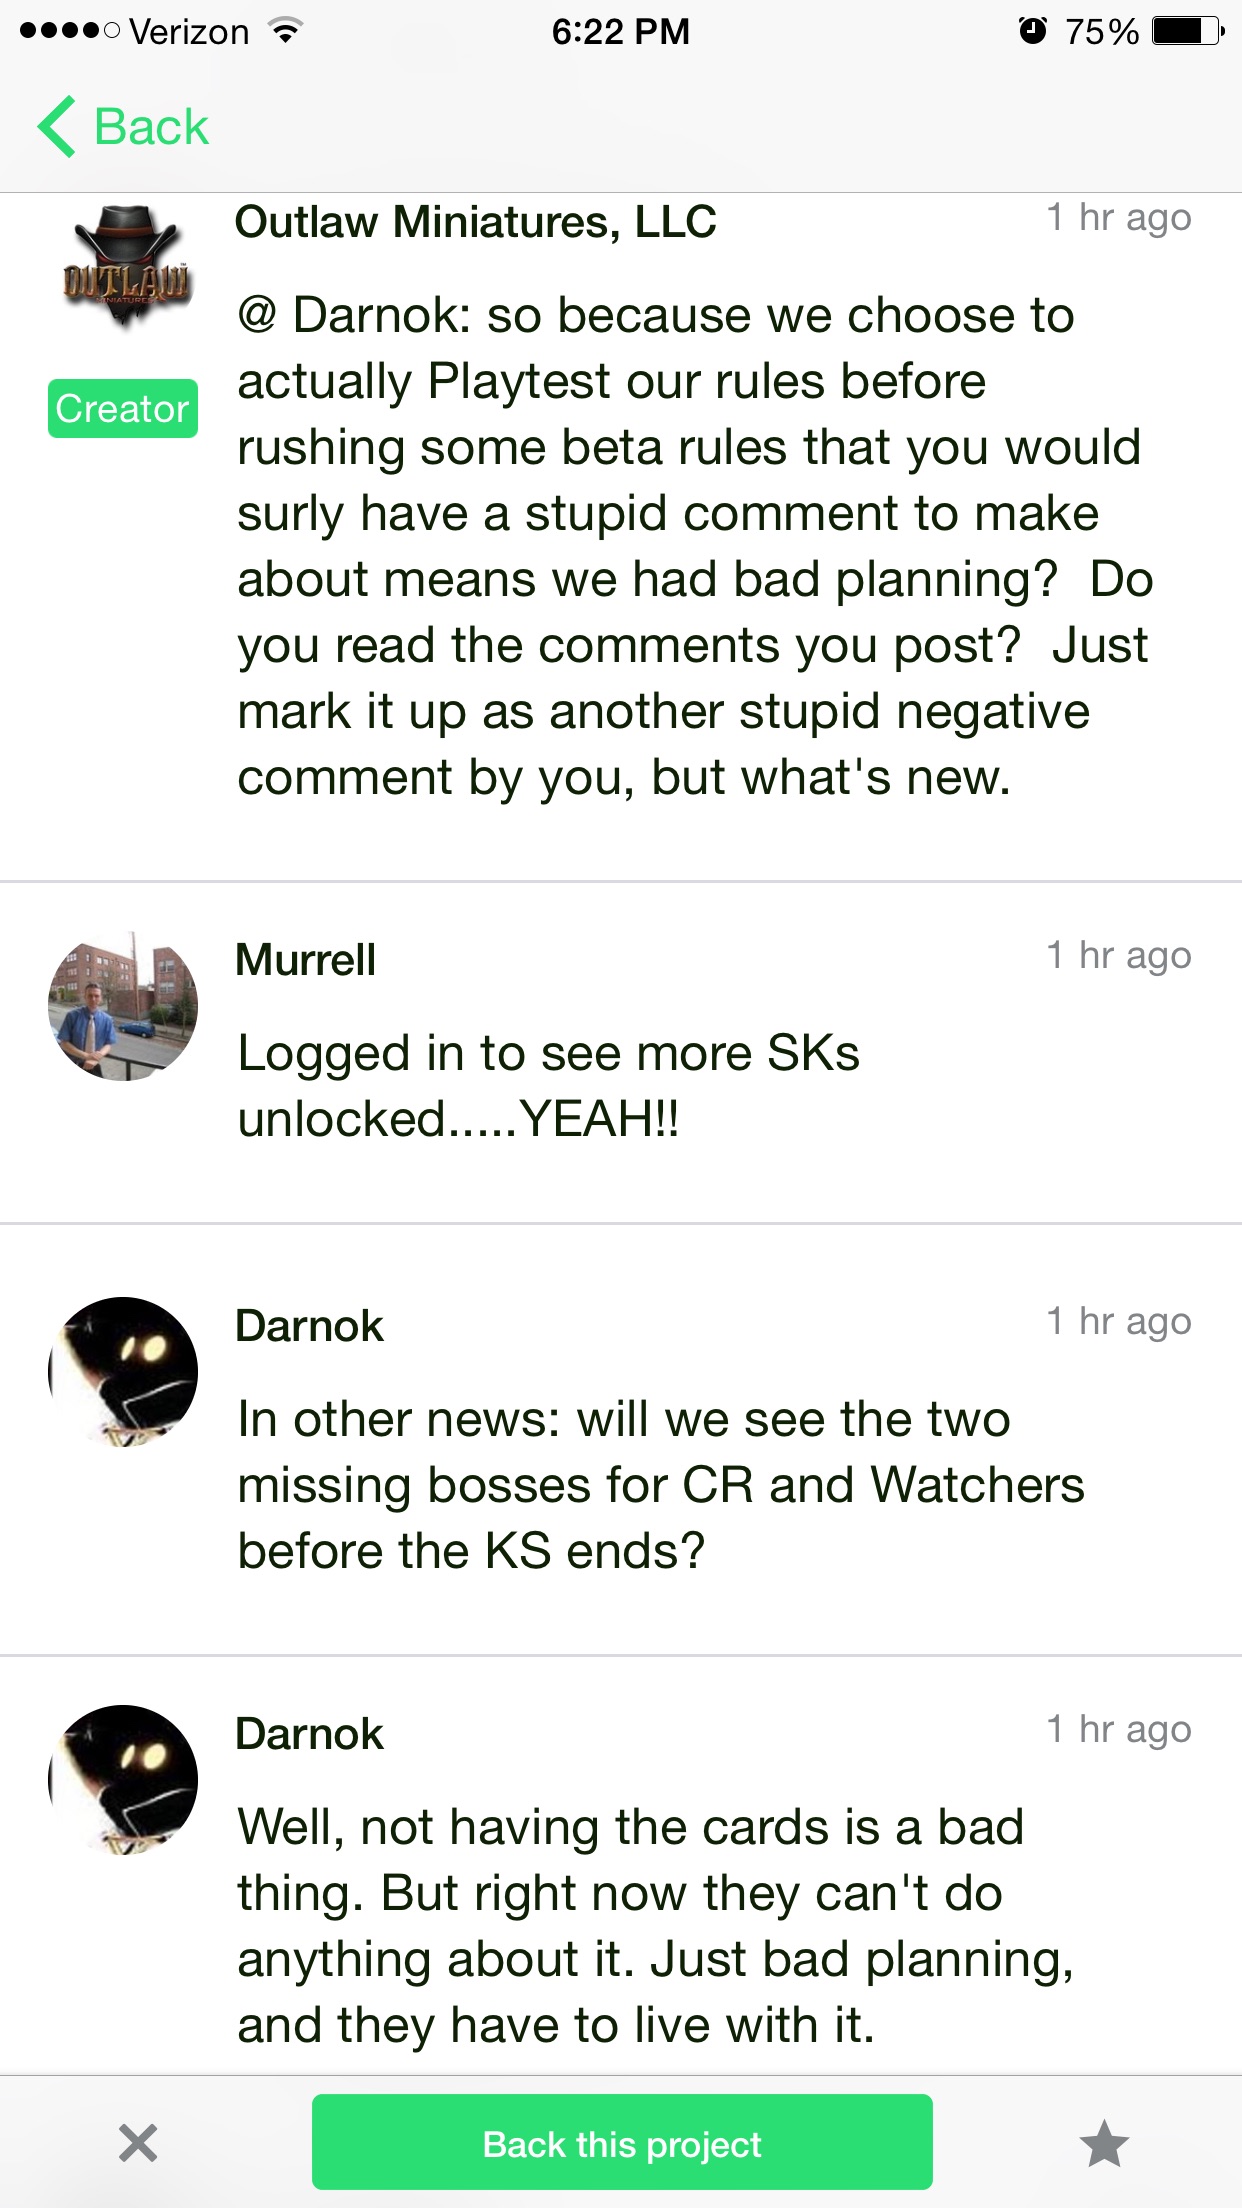Tap the Murrell username
Screen dimensions: 1242x2208
click(x=306, y=960)
